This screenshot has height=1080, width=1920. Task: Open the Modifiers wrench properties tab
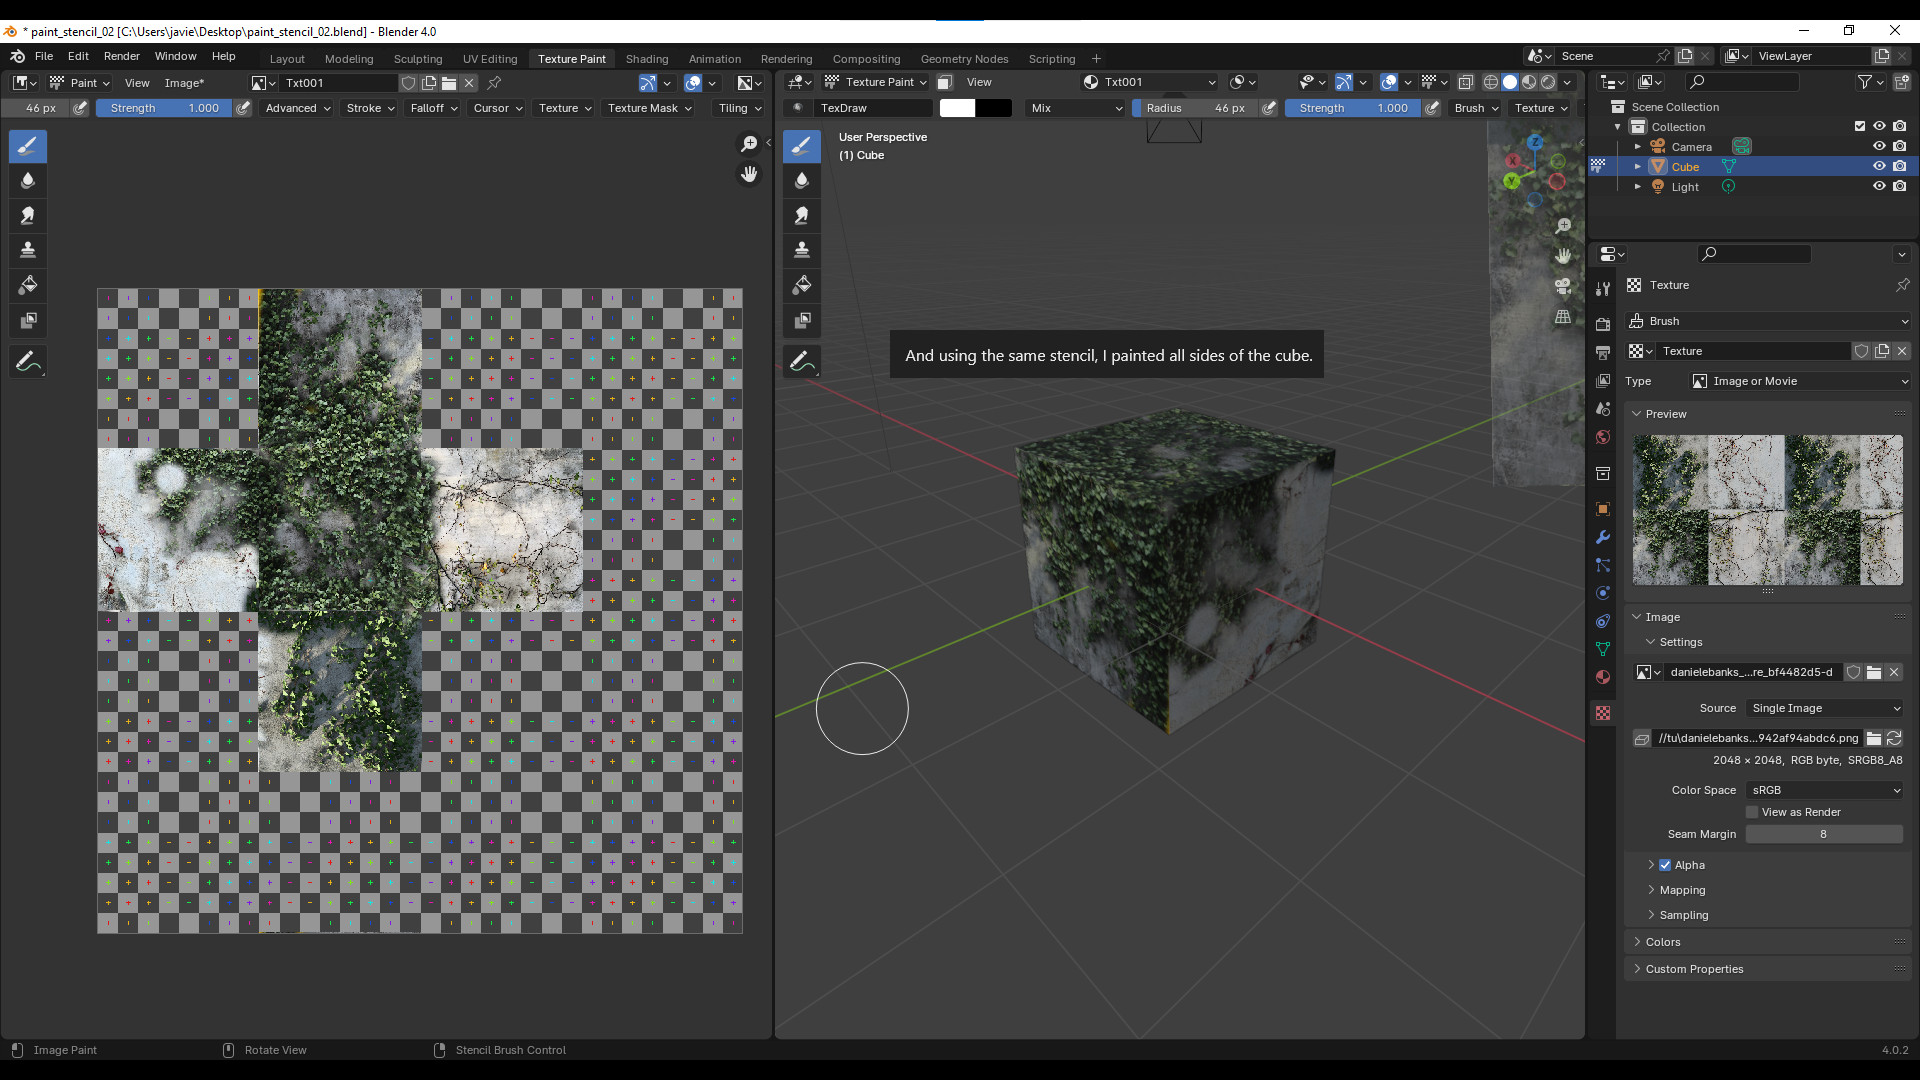pyautogui.click(x=1603, y=537)
